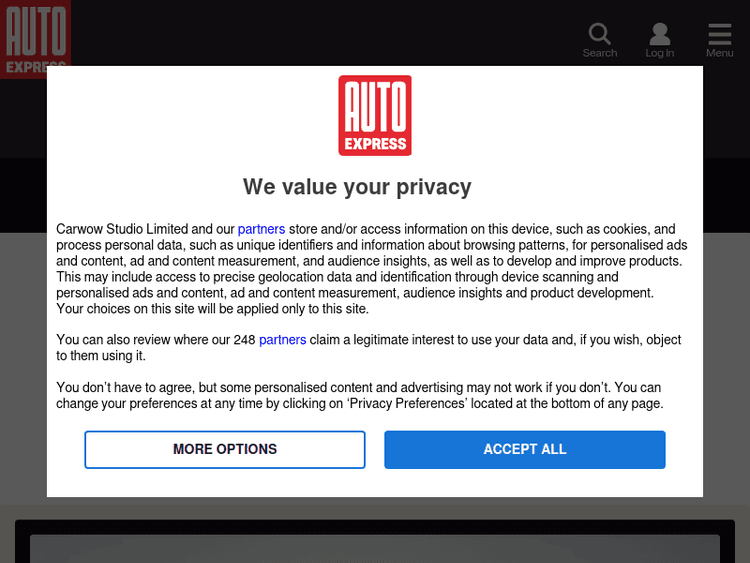Screen dimensions: 750x563
Task: Click the 'Log in' text label in header
Action: pos(659,53)
